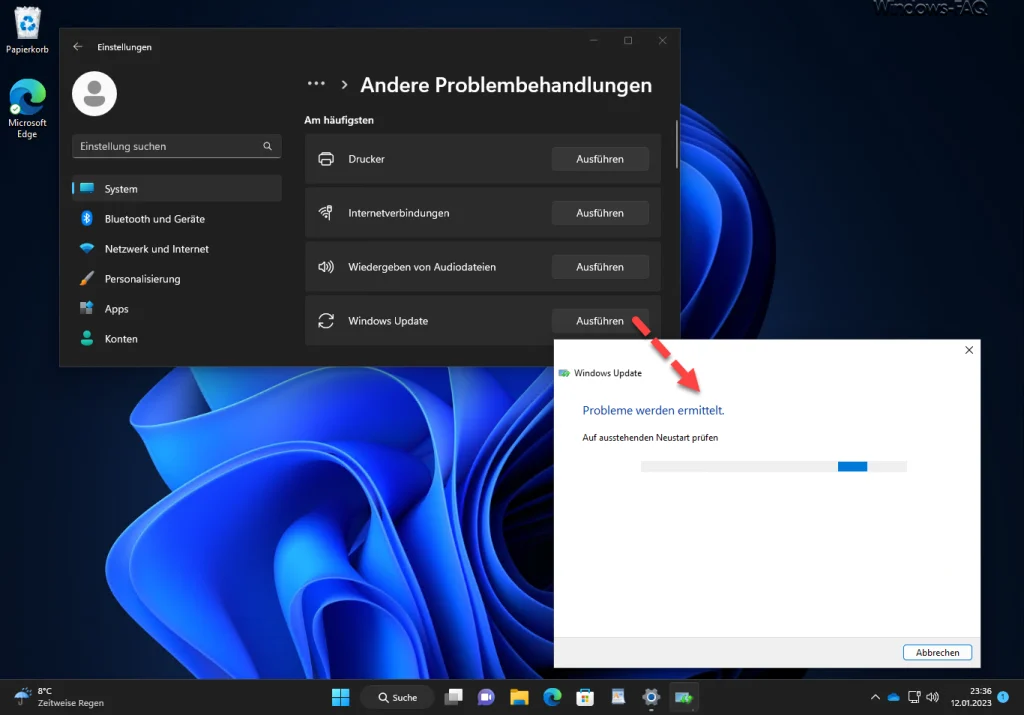Cancel troubleshooting with Abbrechen button
Image resolution: width=1024 pixels, height=715 pixels.
(937, 652)
